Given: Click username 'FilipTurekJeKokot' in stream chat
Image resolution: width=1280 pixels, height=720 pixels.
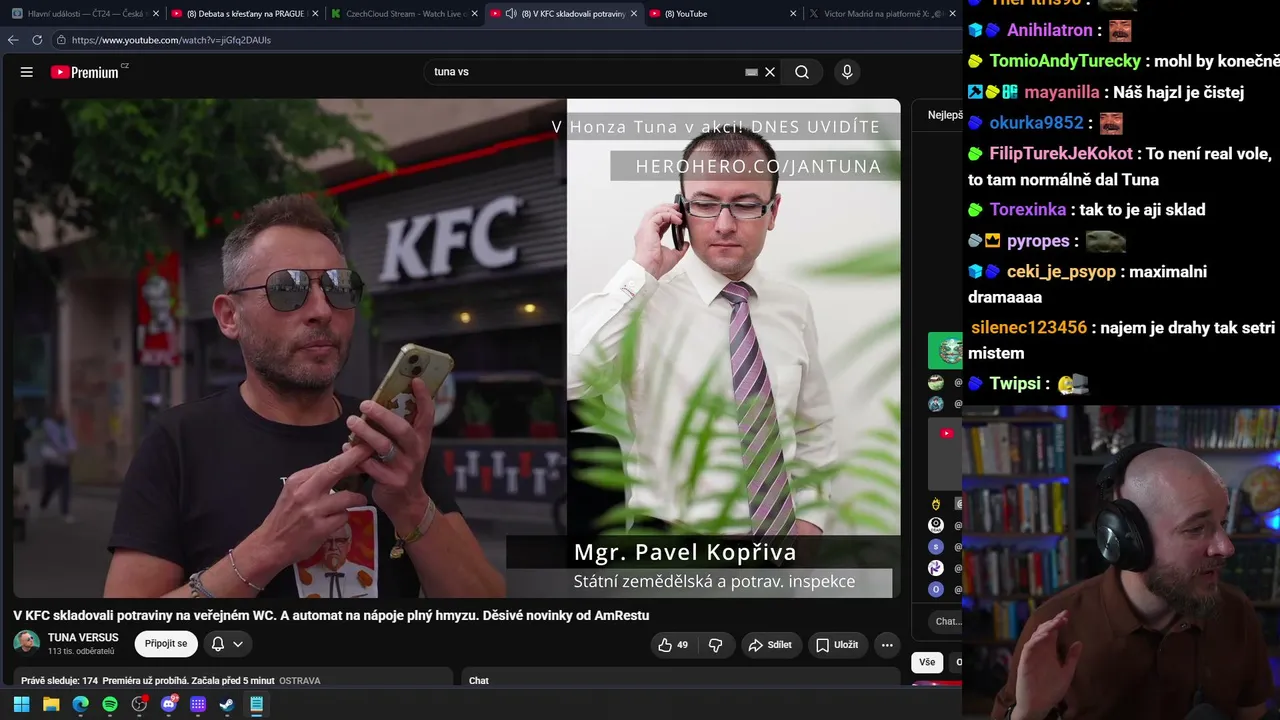Looking at the screenshot, I should 1061,154.
